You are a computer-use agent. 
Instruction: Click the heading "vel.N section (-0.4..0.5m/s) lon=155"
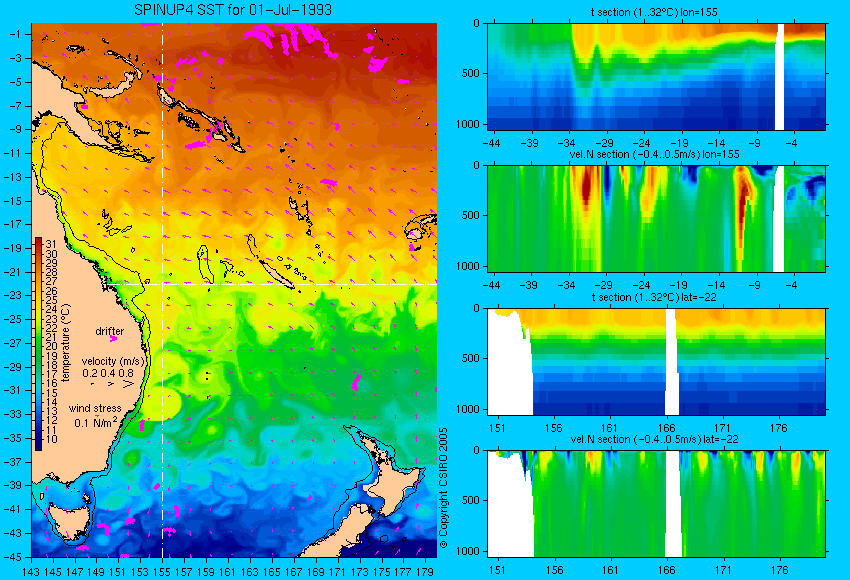(654, 154)
